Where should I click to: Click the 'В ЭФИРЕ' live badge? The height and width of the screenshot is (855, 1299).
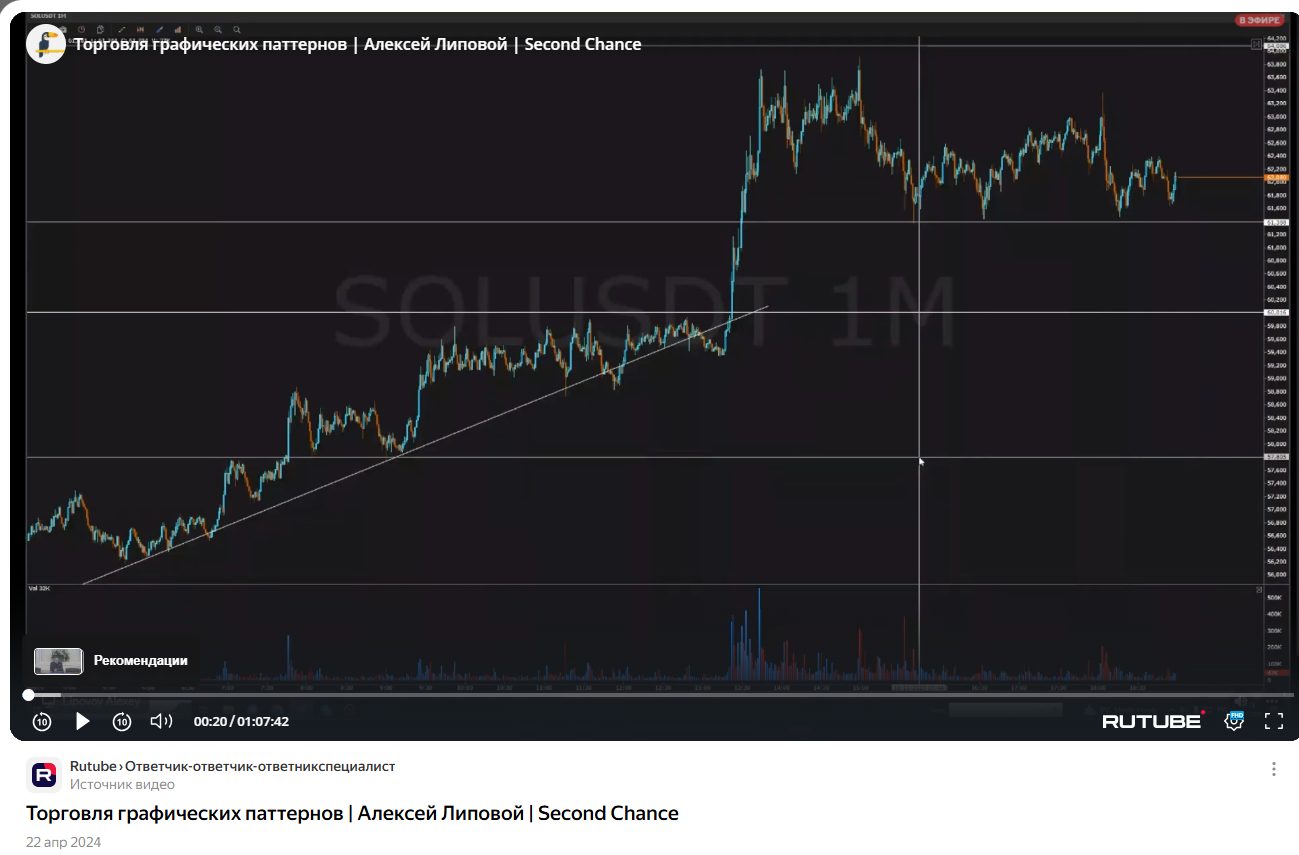(1258, 21)
